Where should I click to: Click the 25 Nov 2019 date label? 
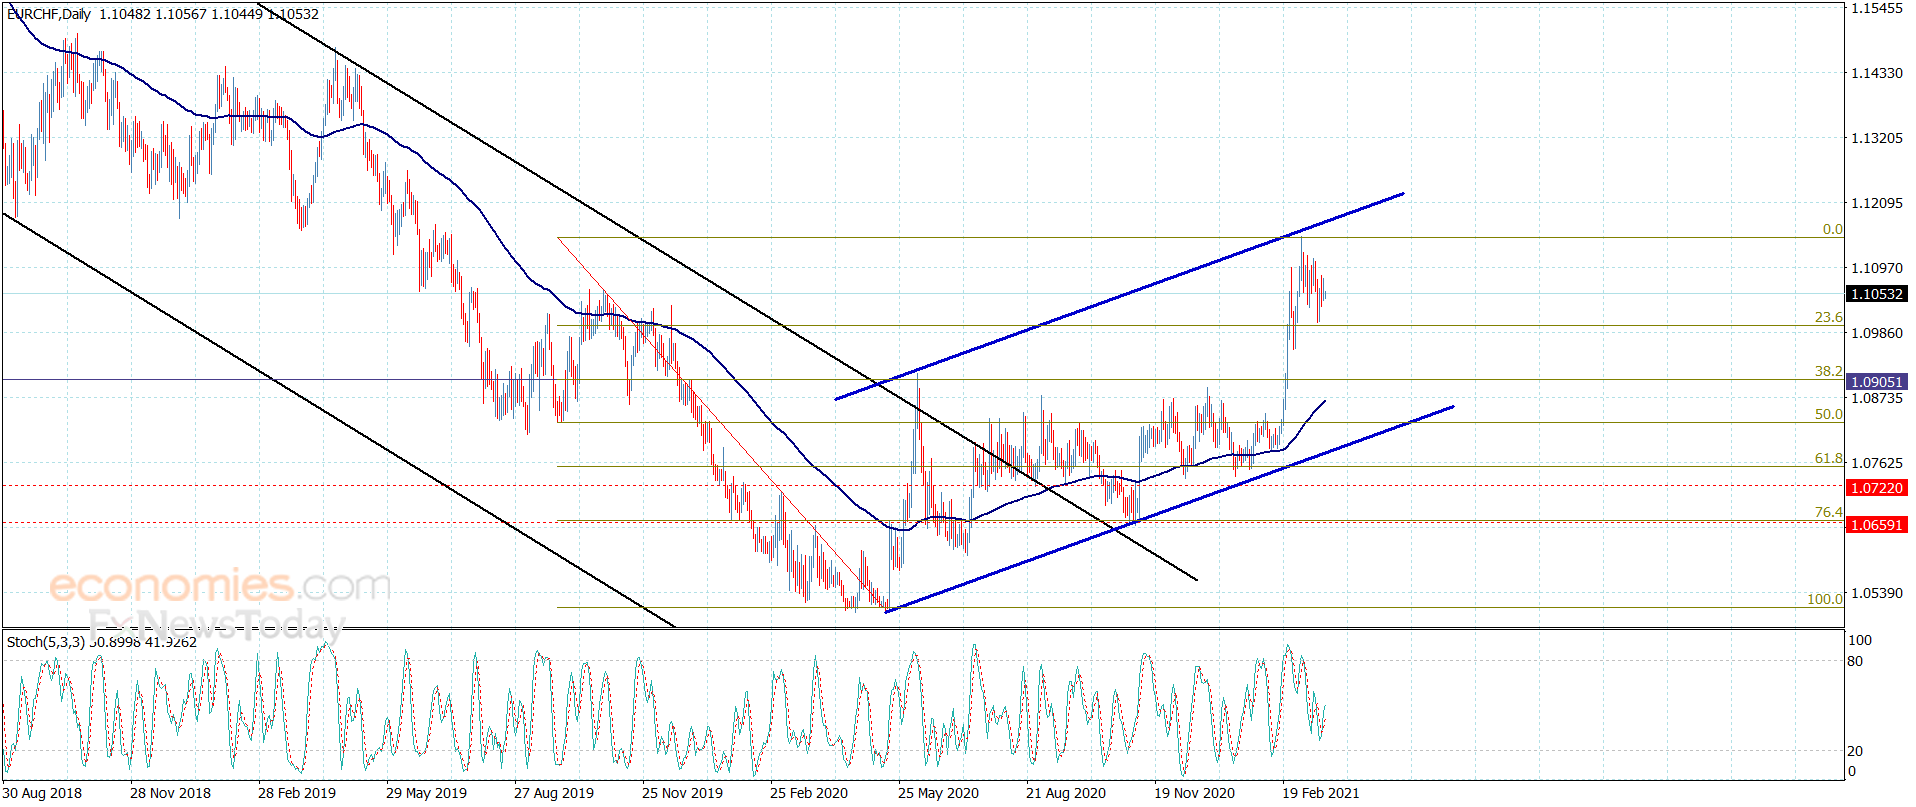click(x=682, y=793)
